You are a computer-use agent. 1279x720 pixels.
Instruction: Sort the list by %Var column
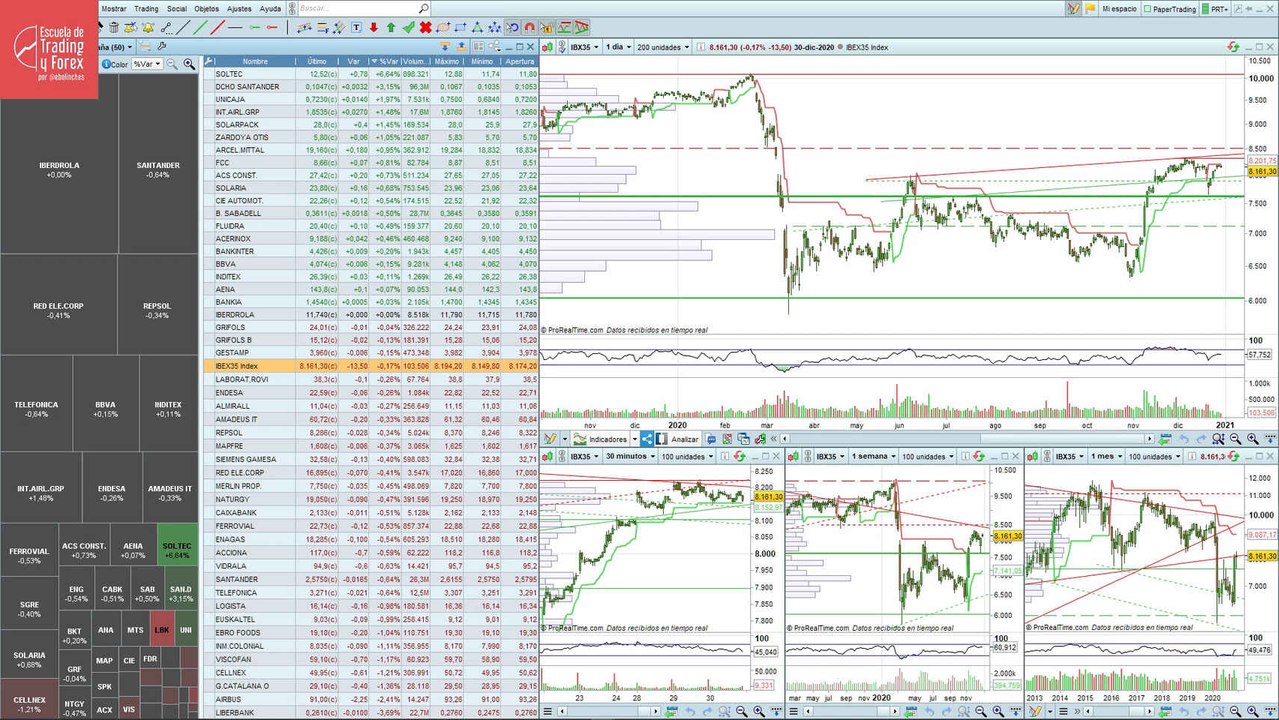[384, 61]
